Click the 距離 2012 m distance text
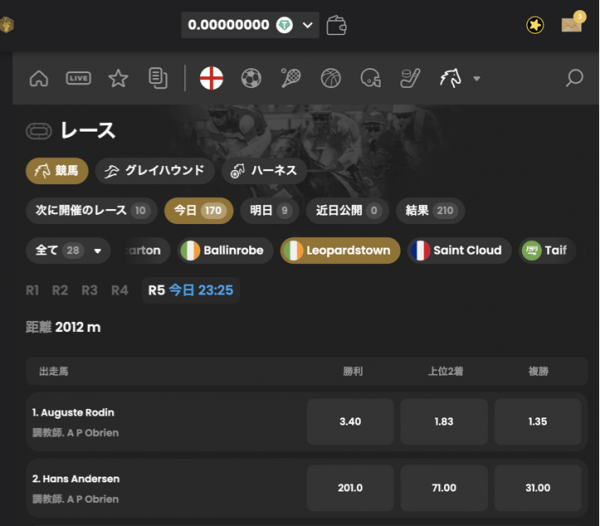 click(63, 327)
